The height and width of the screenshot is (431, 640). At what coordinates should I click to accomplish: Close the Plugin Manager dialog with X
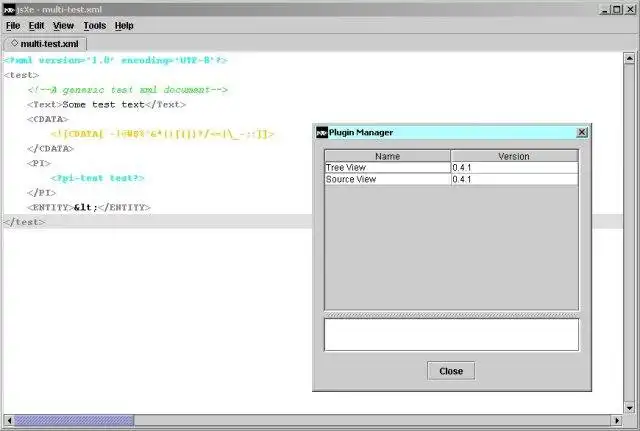click(582, 132)
